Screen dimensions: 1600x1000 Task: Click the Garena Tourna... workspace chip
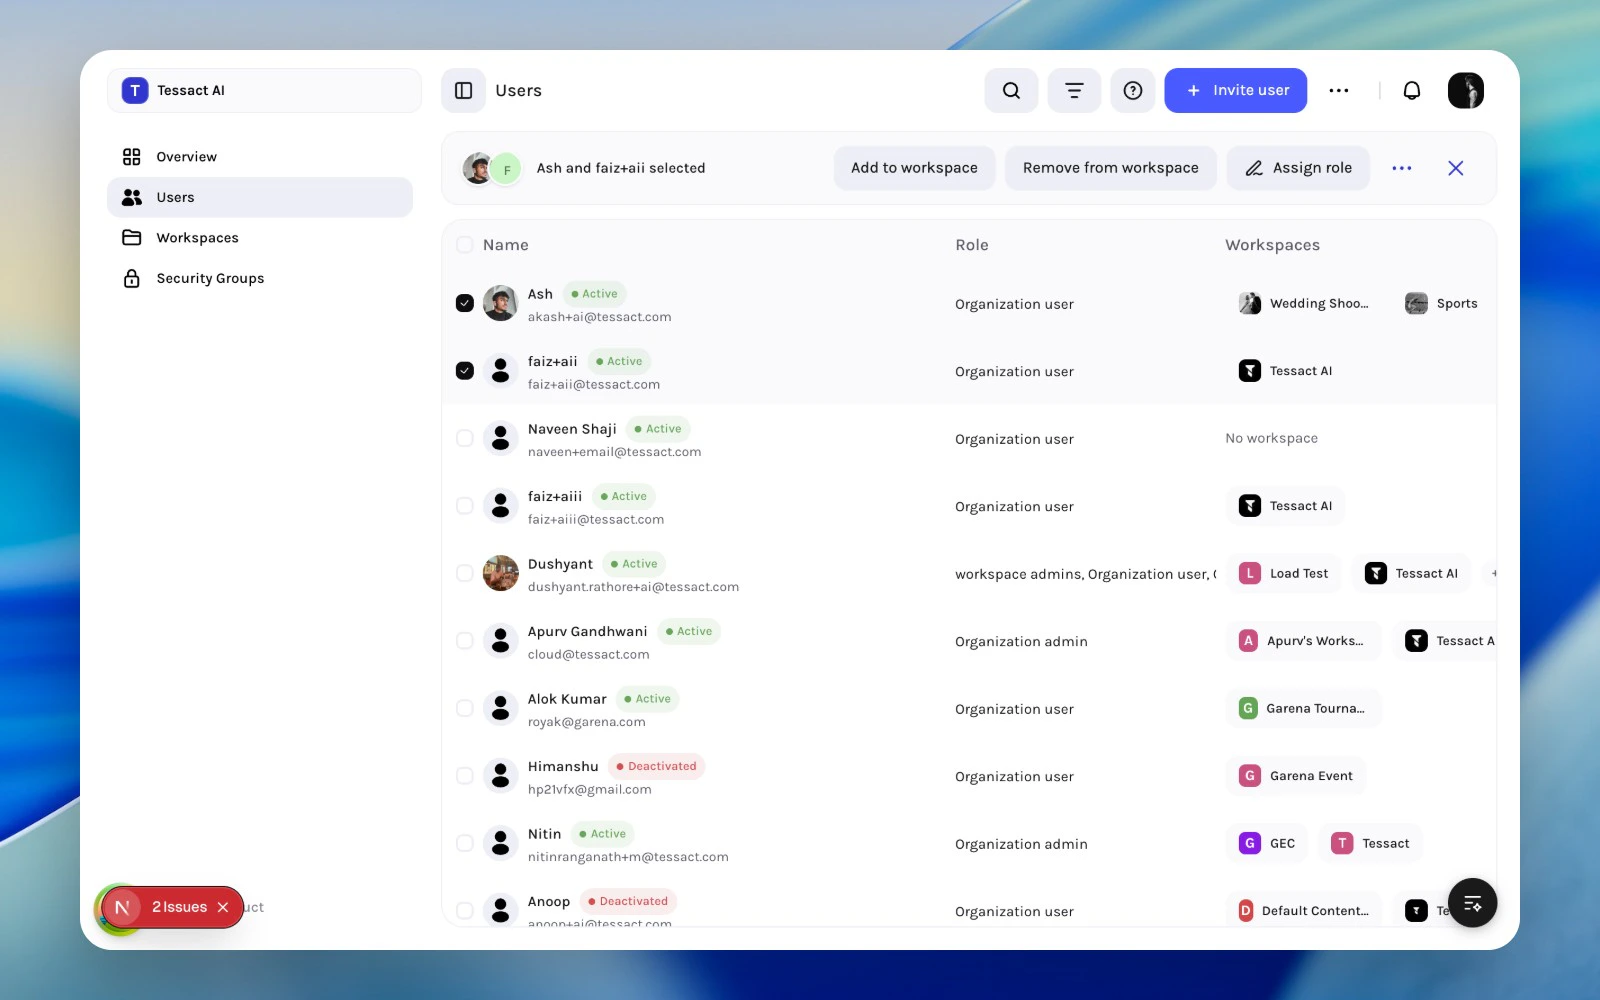(x=1304, y=709)
